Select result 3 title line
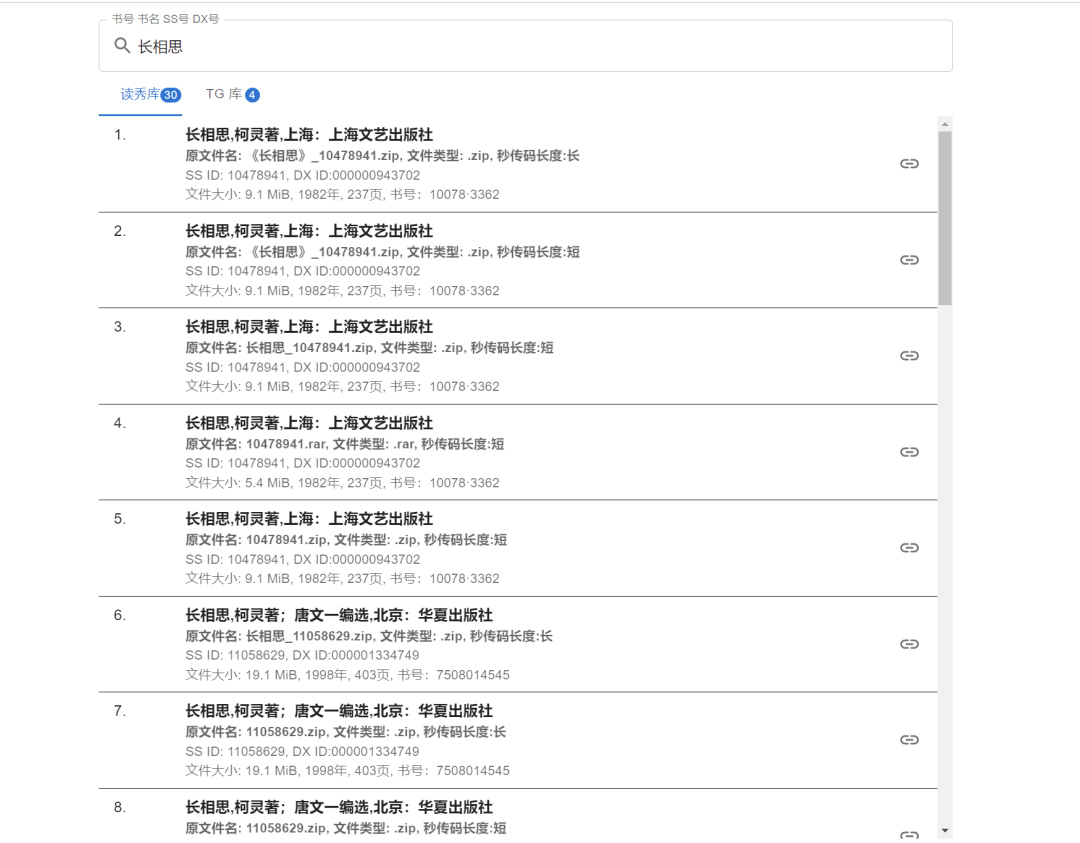Image resolution: width=1080 pixels, height=843 pixels. (309, 326)
